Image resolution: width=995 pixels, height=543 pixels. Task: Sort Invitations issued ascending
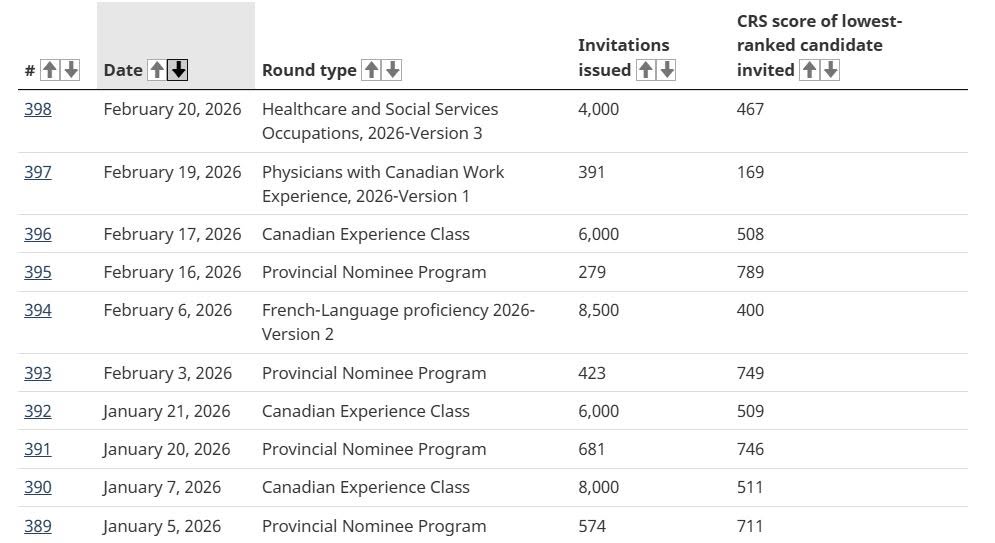tap(645, 70)
